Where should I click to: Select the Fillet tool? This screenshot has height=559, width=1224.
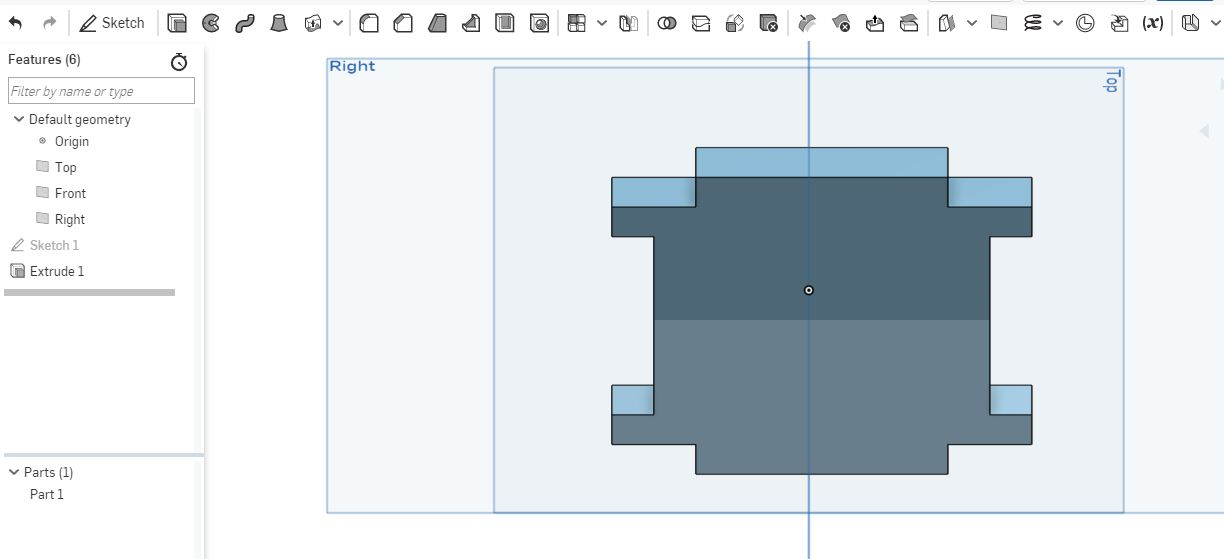coord(369,23)
